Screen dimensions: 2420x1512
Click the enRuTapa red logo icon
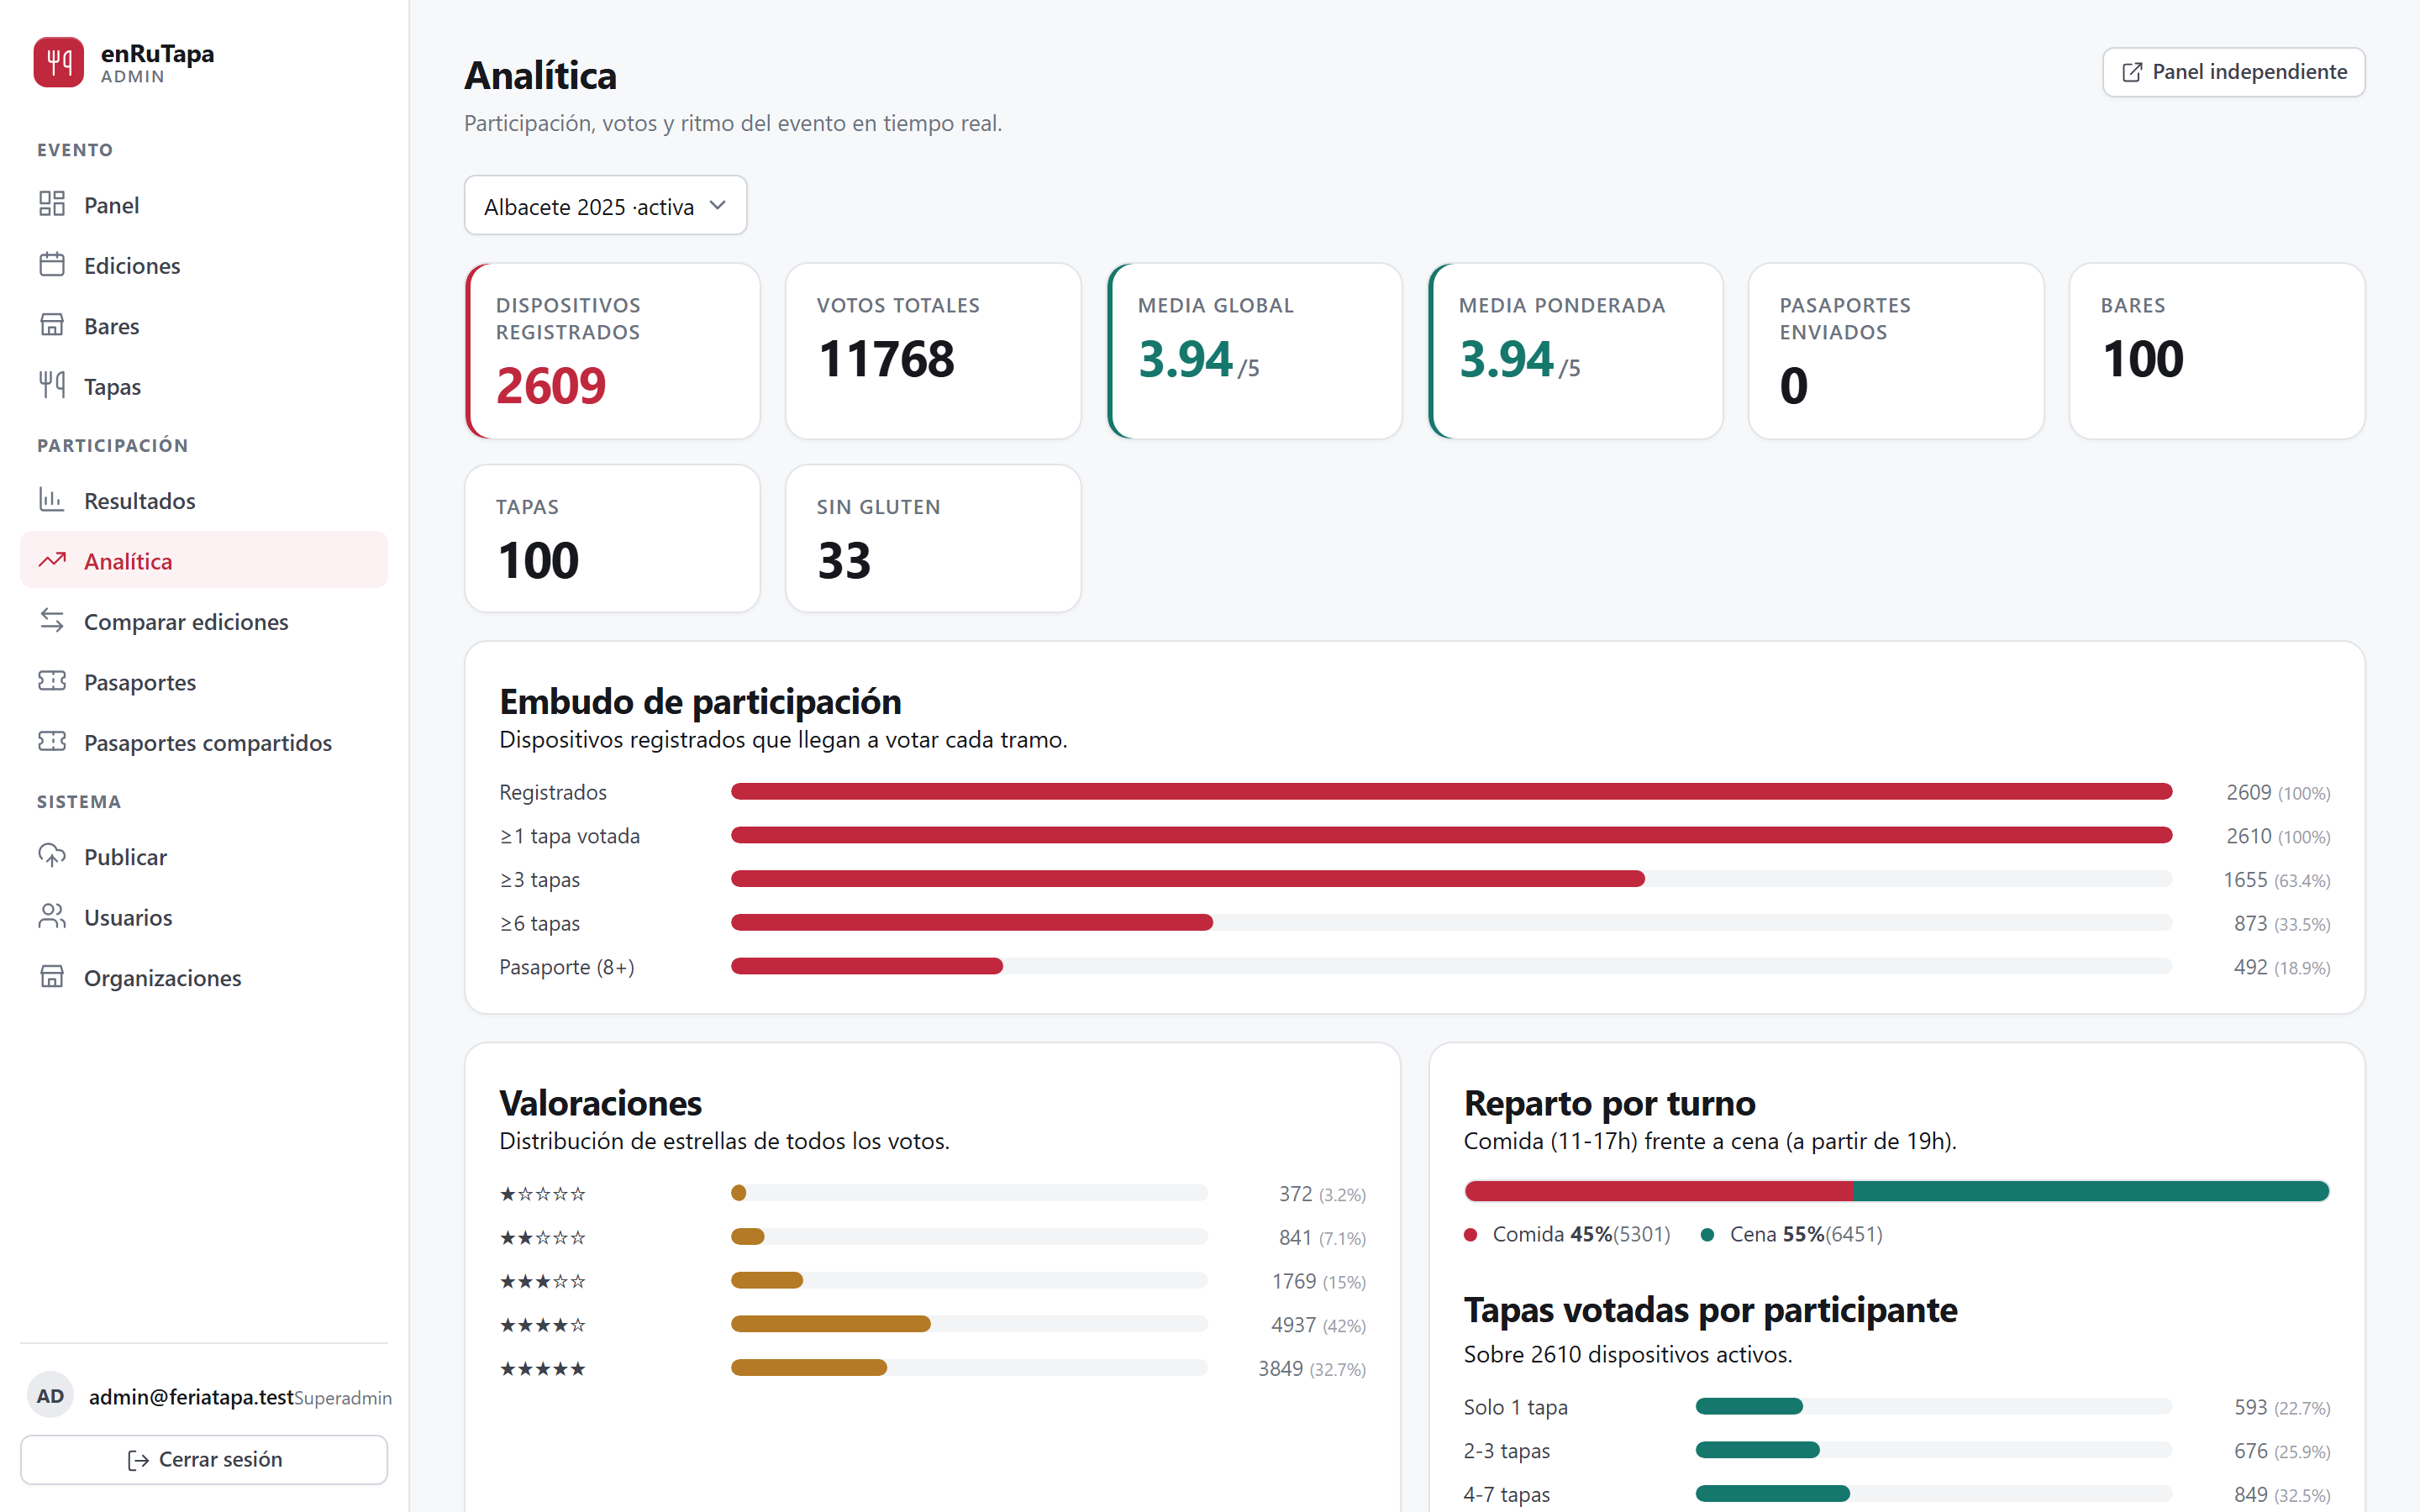coord(59,62)
